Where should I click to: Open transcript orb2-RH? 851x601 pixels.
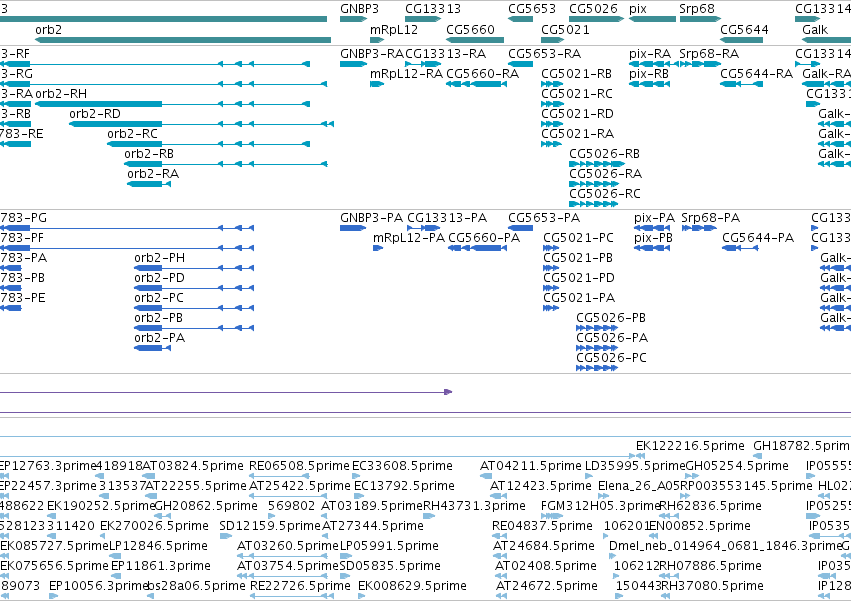pyautogui.click(x=61, y=94)
